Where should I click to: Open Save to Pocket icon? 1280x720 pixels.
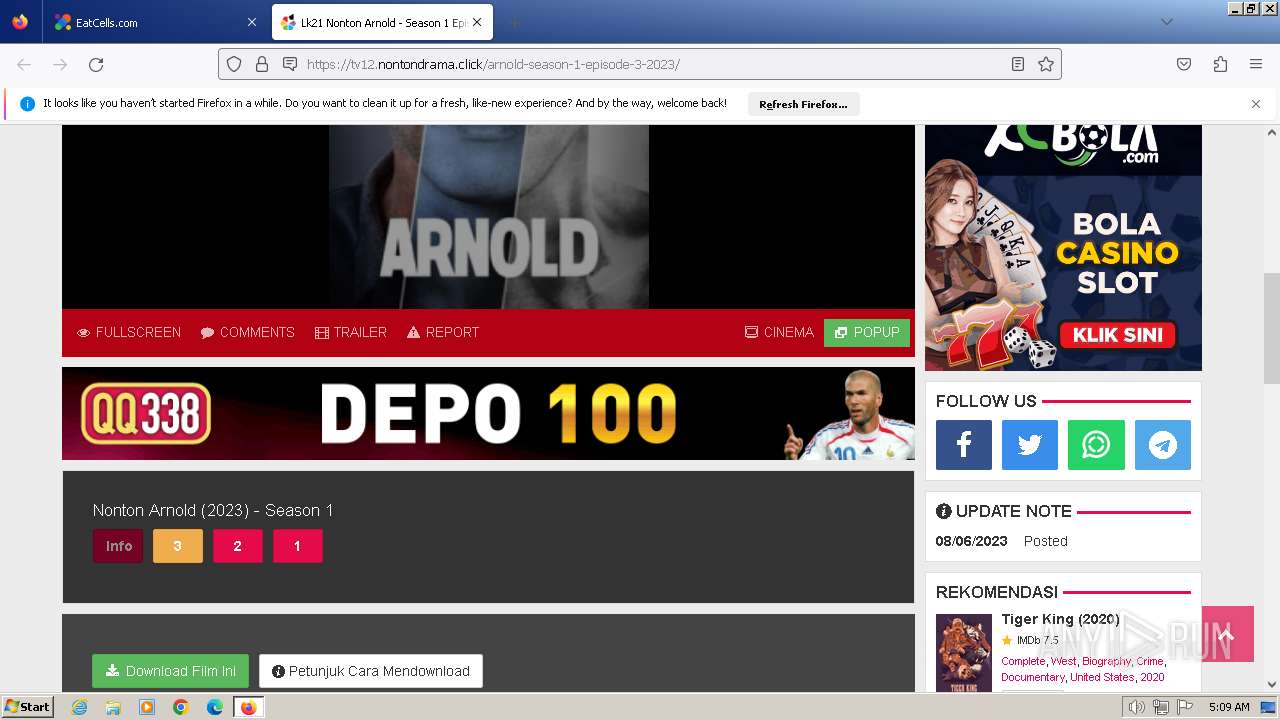(x=1184, y=64)
